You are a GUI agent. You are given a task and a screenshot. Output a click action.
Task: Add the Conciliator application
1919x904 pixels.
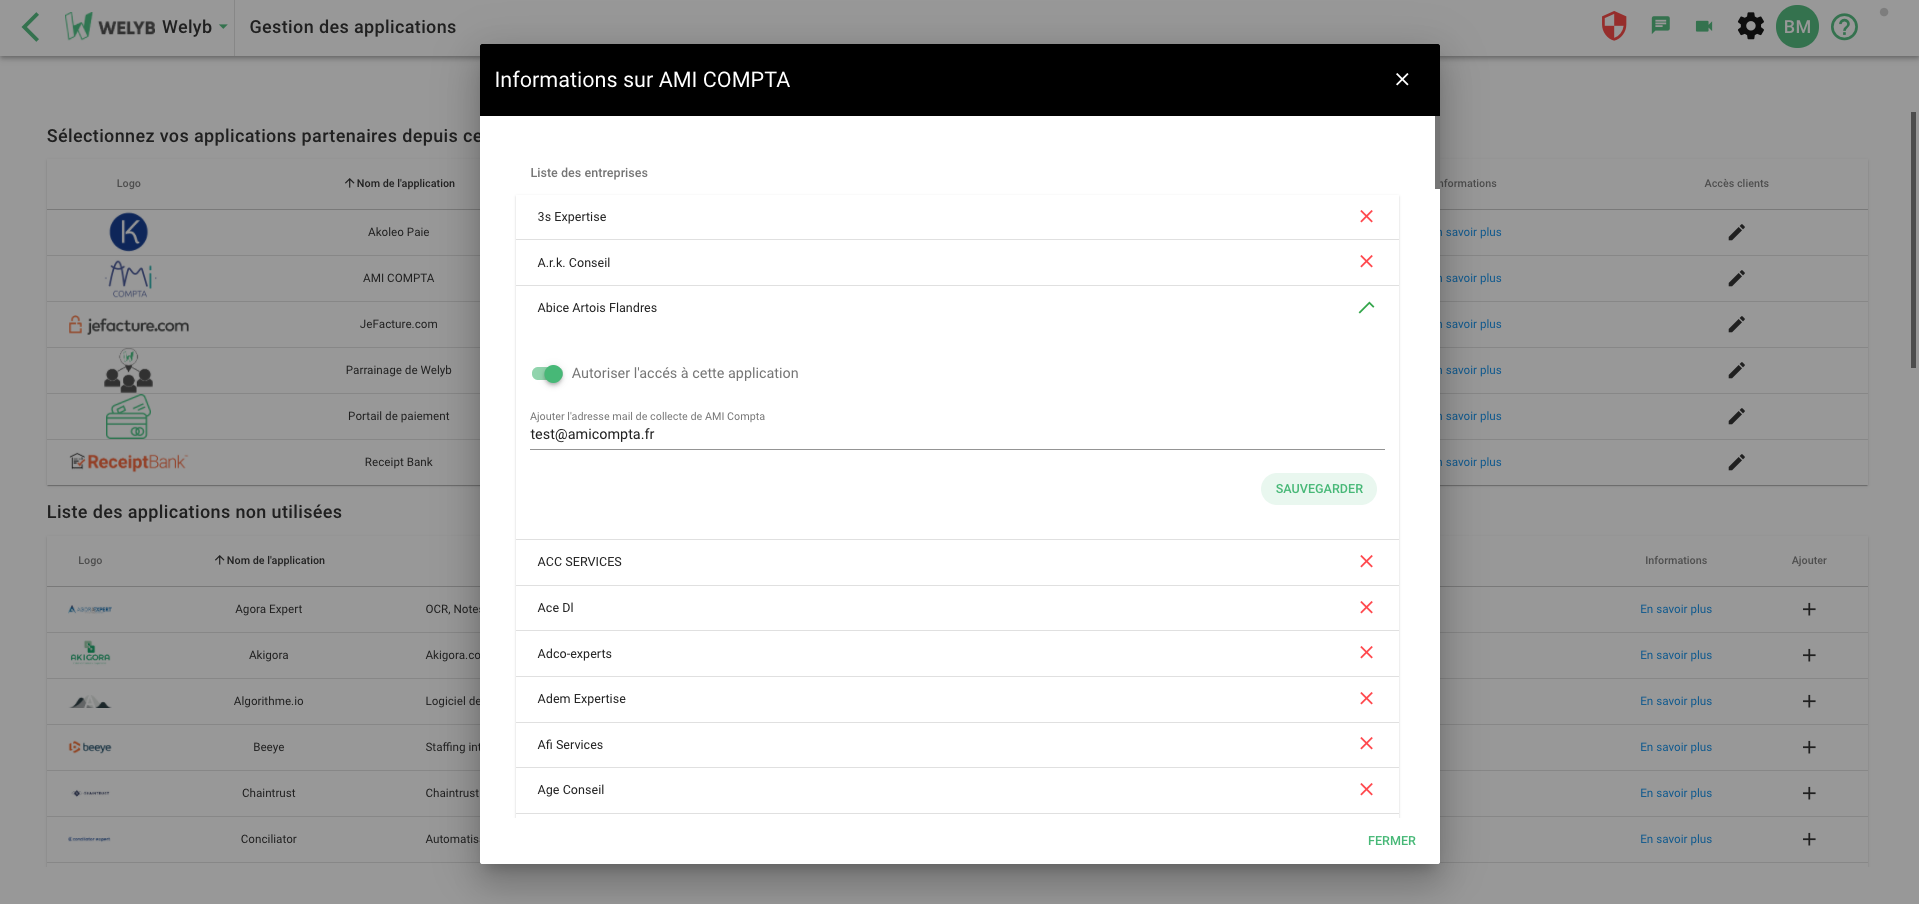point(1809,839)
